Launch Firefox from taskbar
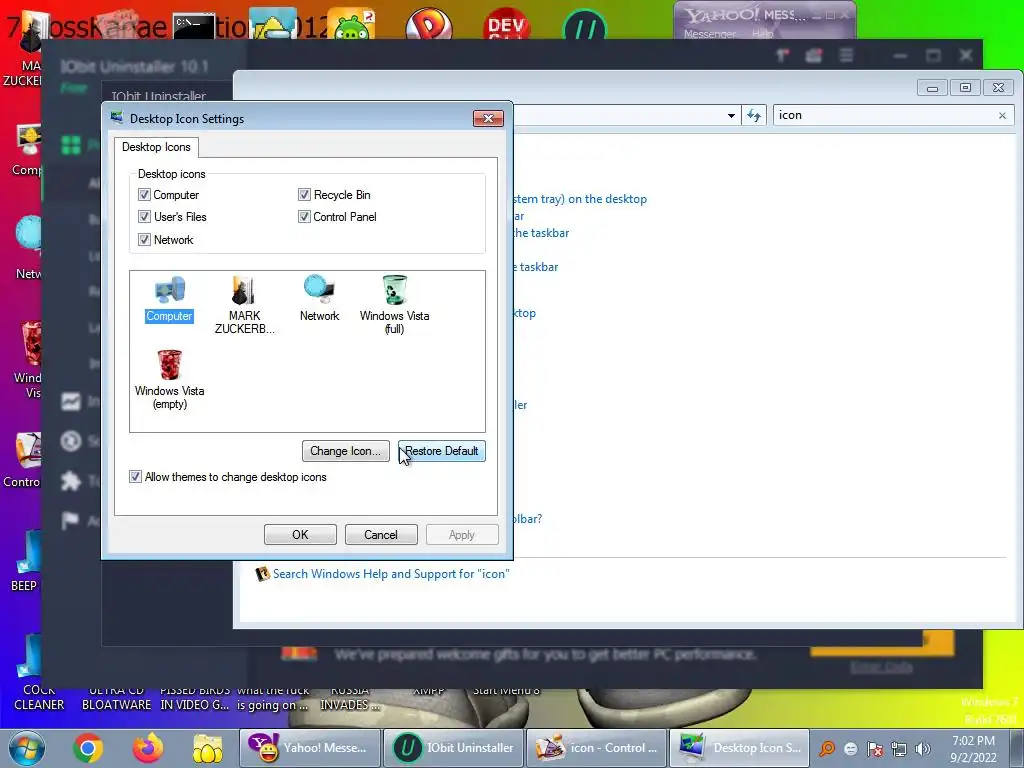Screen dimensions: 1024x768 tap(148, 748)
